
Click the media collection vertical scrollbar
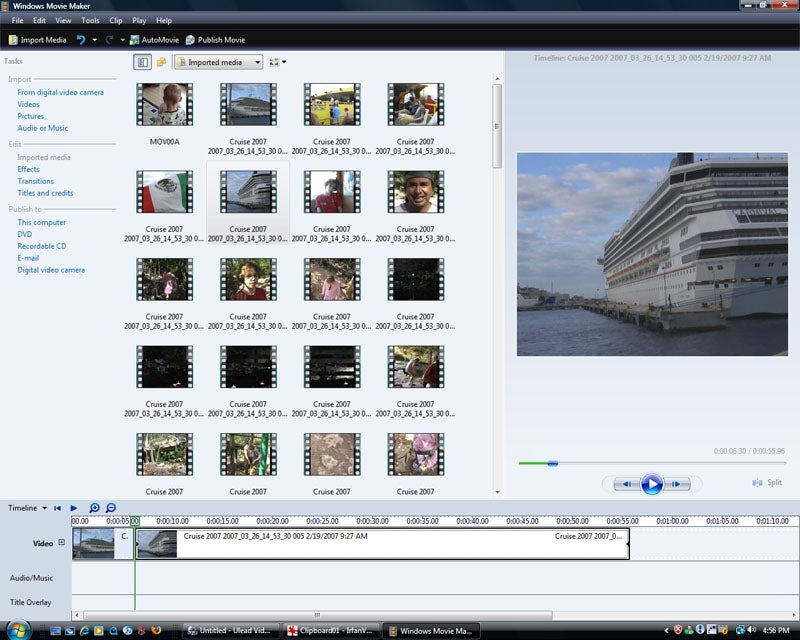point(497,126)
